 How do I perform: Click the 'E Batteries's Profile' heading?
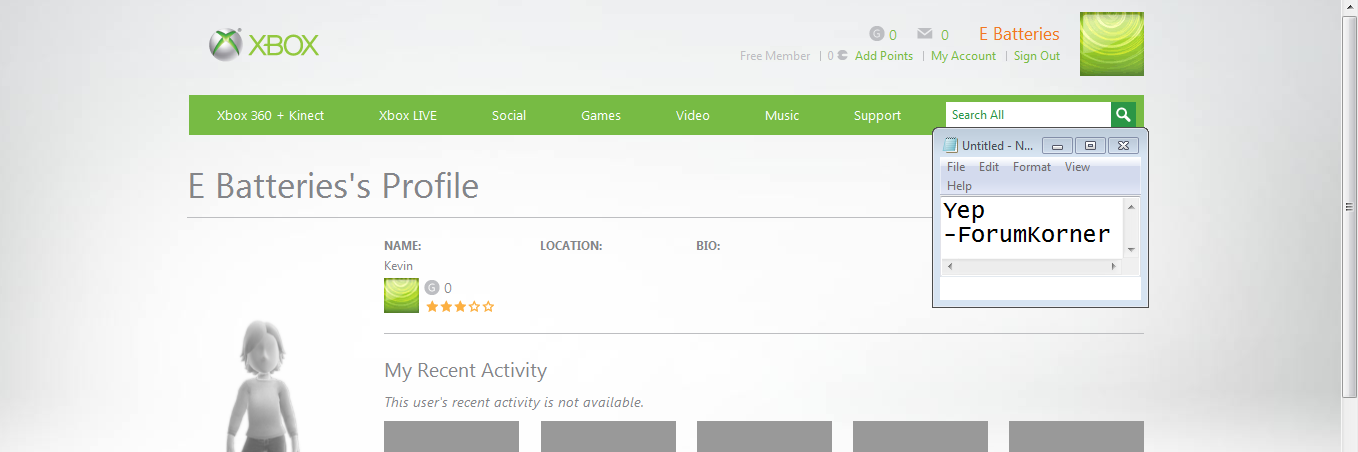(x=333, y=186)
